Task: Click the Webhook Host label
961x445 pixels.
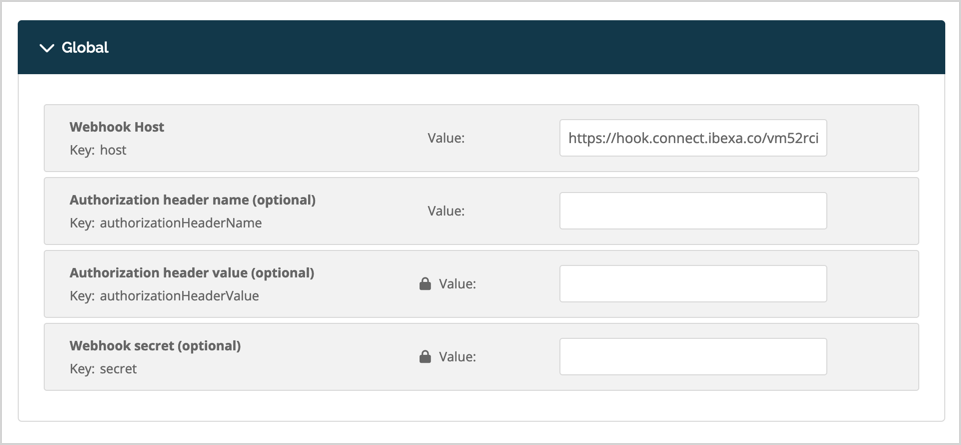Action: click(x=117, y=127)
